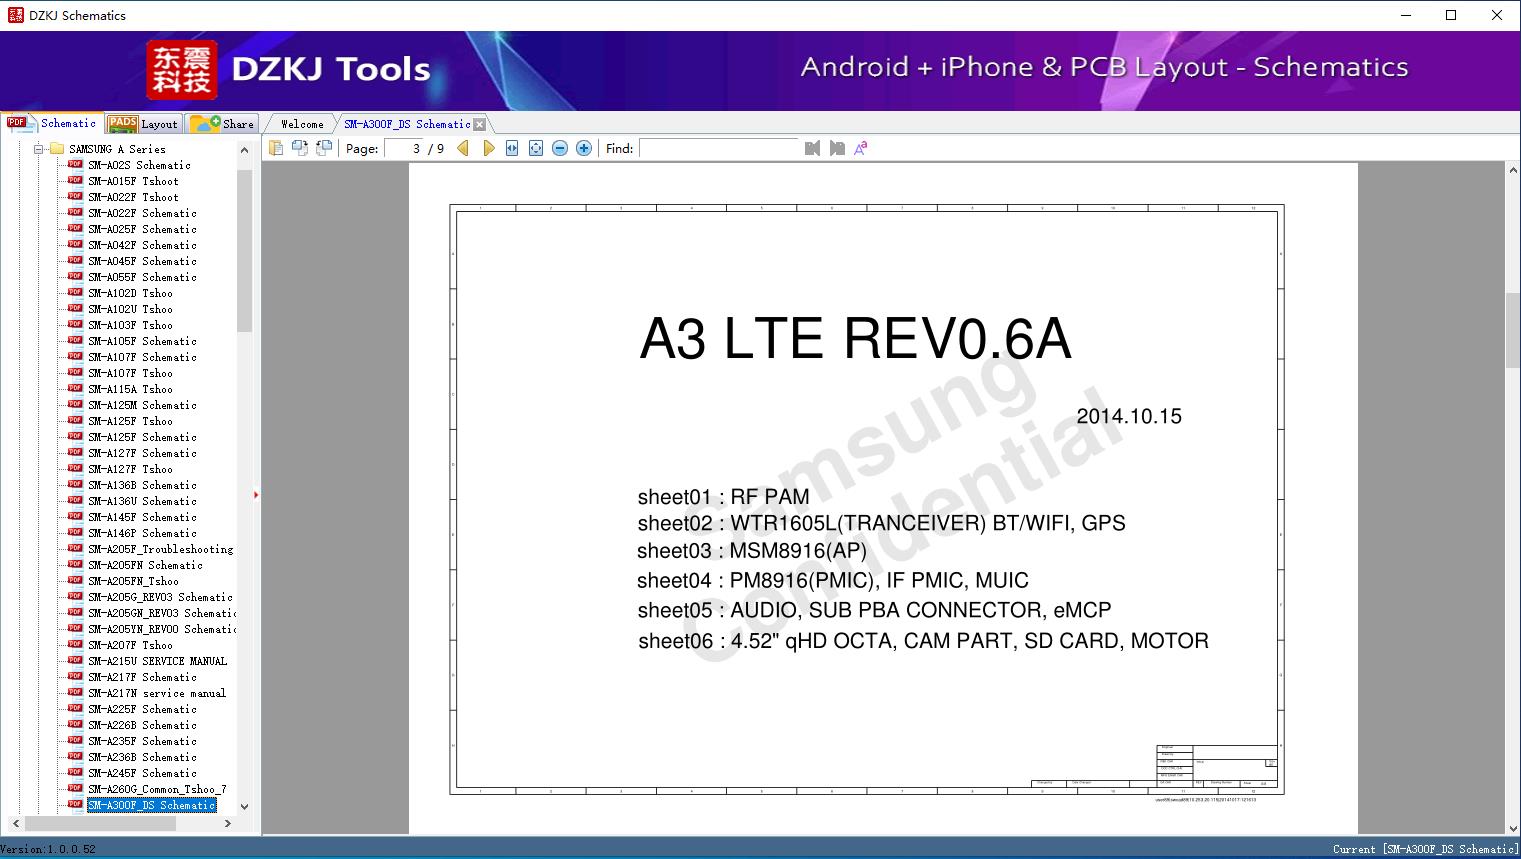The image size is (1521, 859).
Task: Click PDF icon beside SM-A205FN Schematic
Action: point(75,565)
